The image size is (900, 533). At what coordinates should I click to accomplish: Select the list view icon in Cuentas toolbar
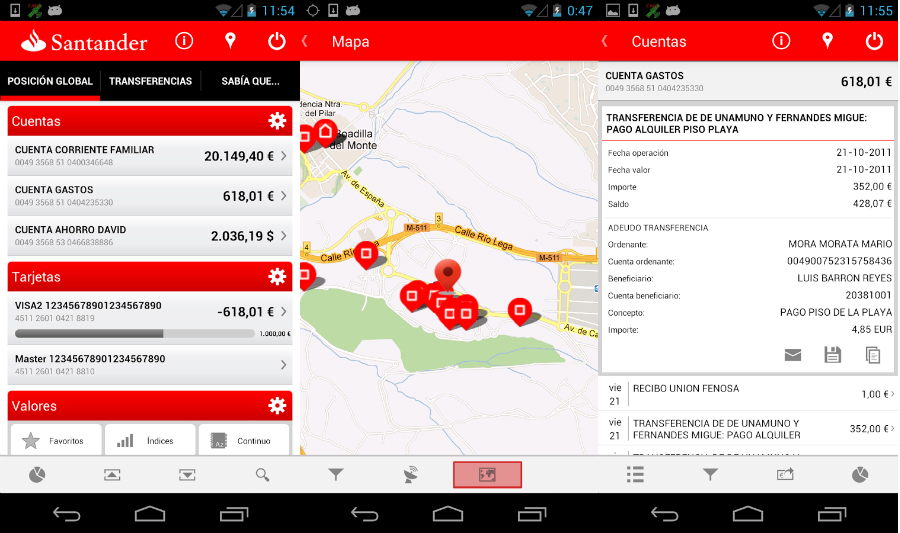[x=635, y=475]
